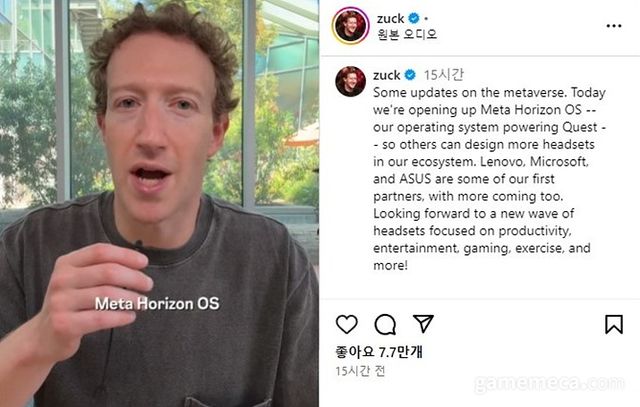View zuck's story via the ringed header avatar

pos(351,25)
